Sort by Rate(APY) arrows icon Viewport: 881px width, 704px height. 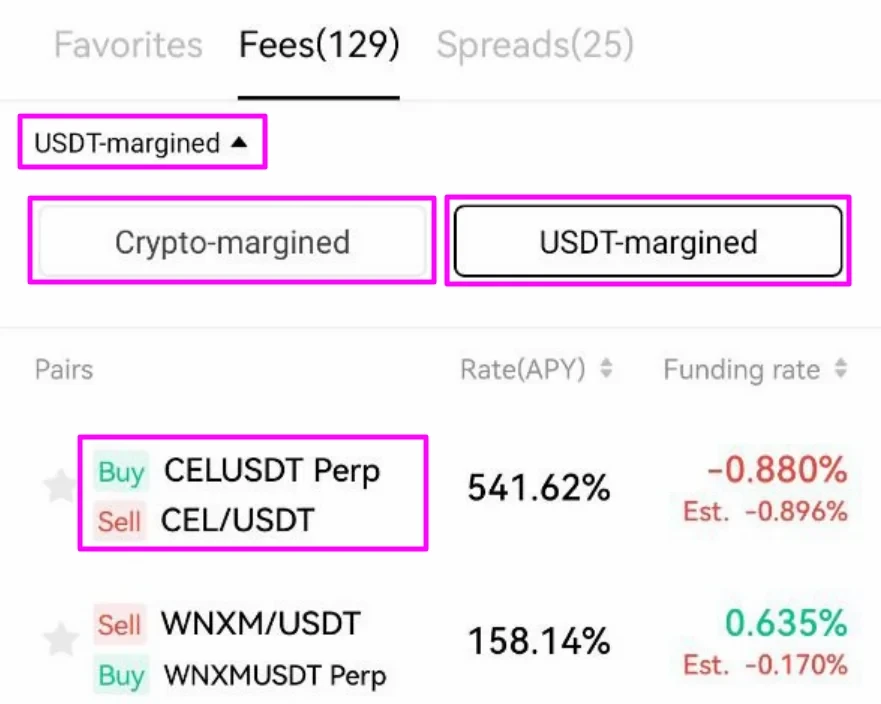pyautogui.click(x=605, y=369)
